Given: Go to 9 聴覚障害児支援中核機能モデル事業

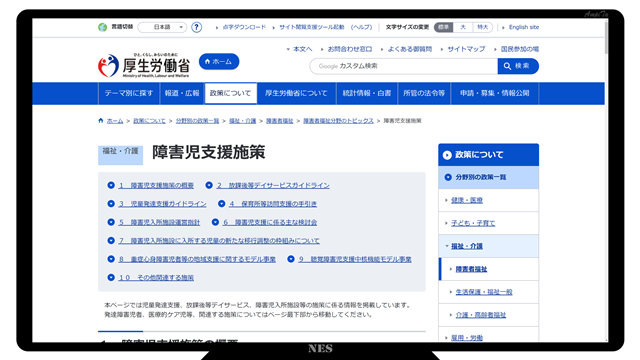Looking at the screenshot, I should click(x=355, y=259).
